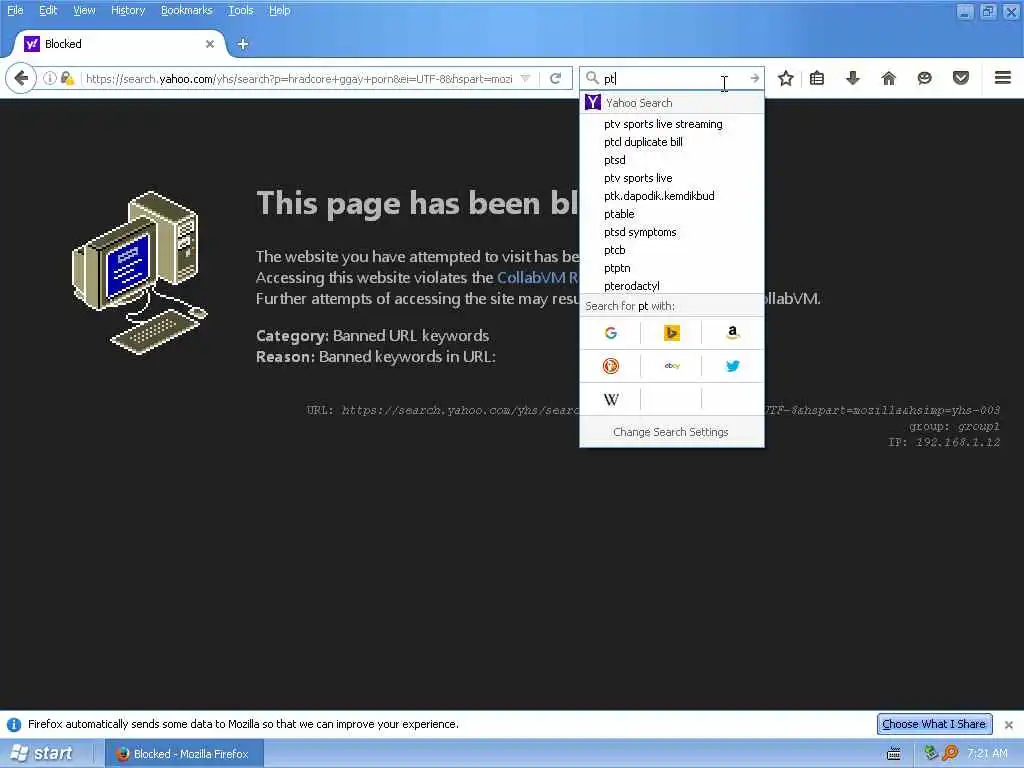
Task: Click the orange magnifier tray icon
Action: (950, 753)
